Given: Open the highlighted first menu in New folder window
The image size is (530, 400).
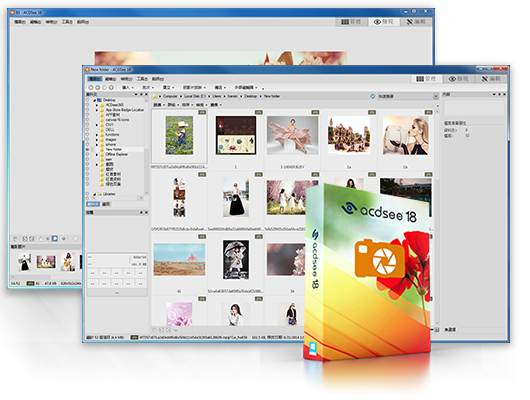Looking at the screenshot, I should 95,79.
